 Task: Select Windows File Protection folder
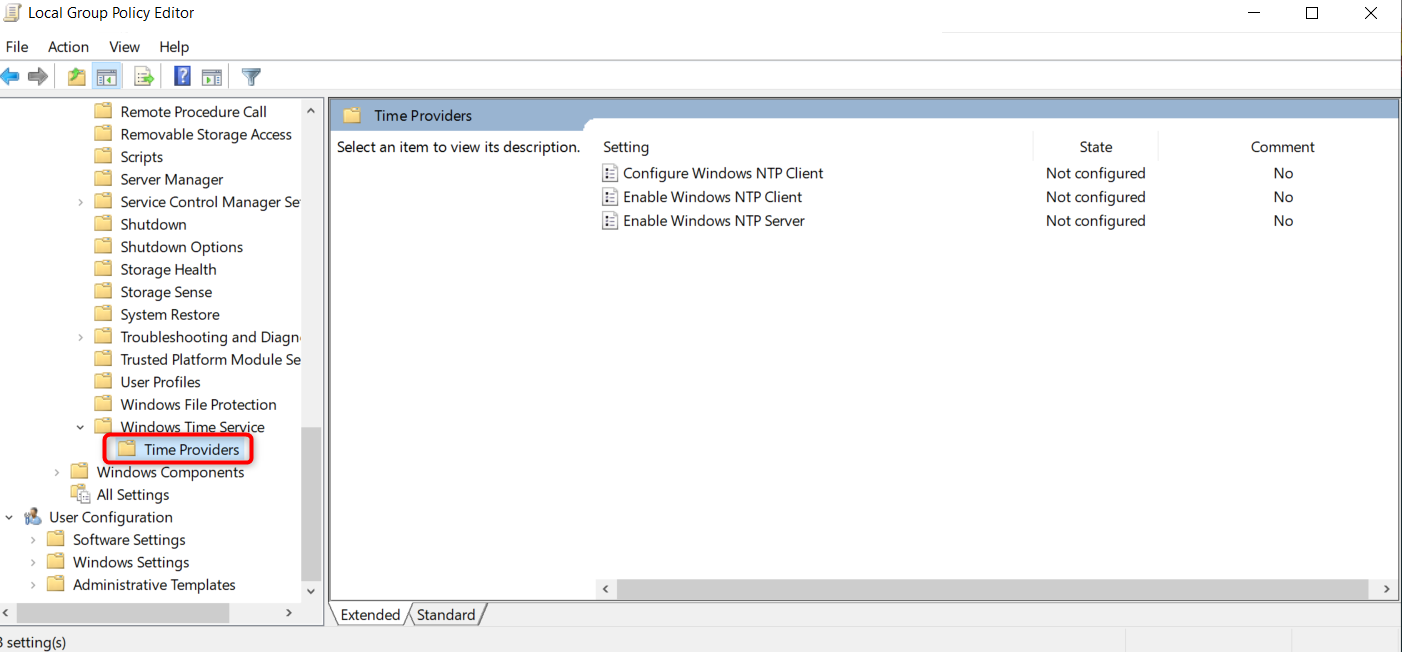click(198, 404)
